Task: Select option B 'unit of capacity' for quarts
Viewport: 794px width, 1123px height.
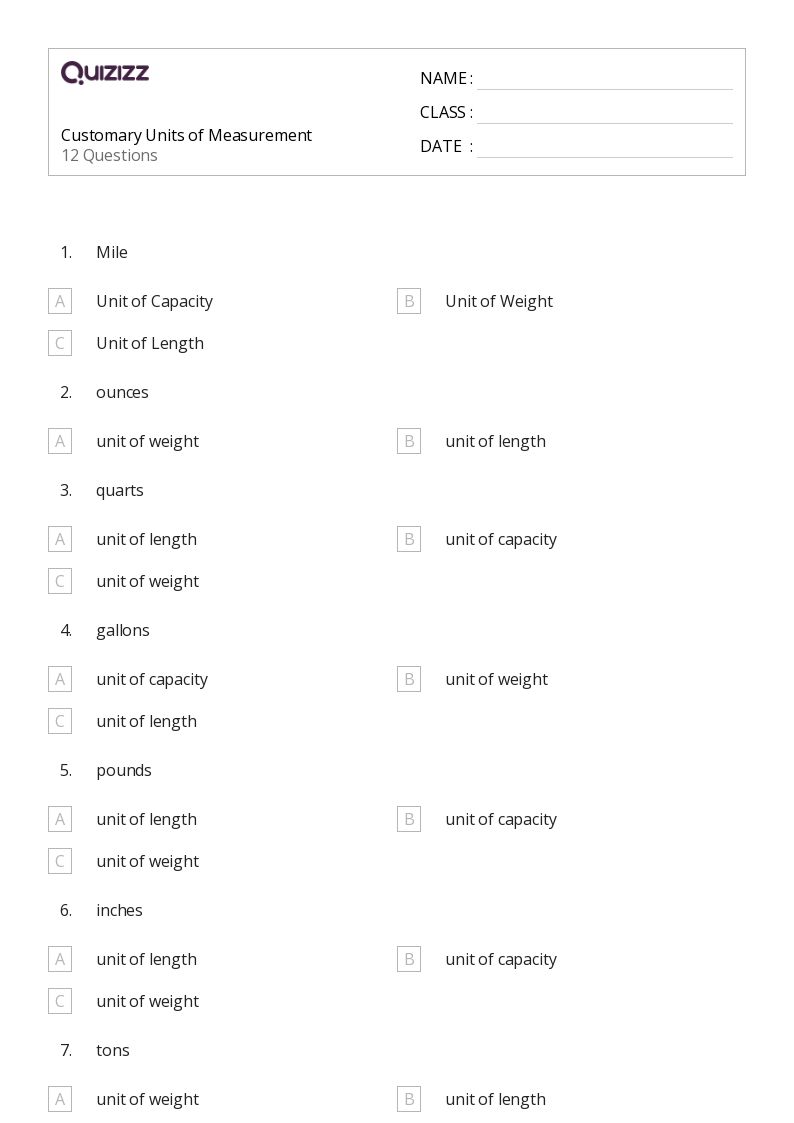Action: (409, 539)
